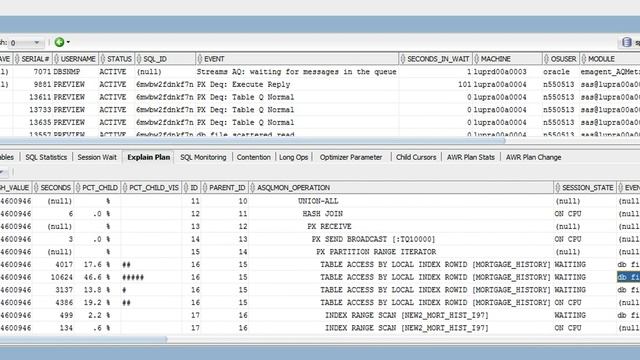Click the SECONDS column header in plan grid
This screenshot has width=640, height=360.
[x=53, y=188]
